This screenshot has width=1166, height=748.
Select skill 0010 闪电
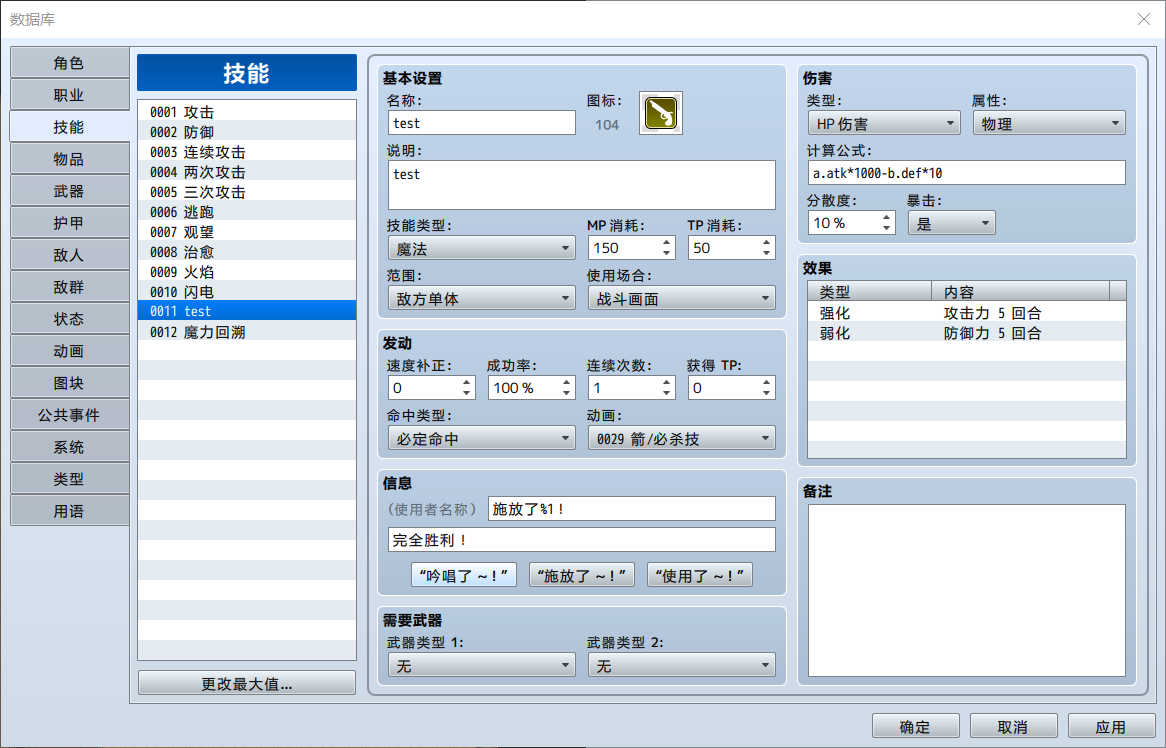[247, 291]
